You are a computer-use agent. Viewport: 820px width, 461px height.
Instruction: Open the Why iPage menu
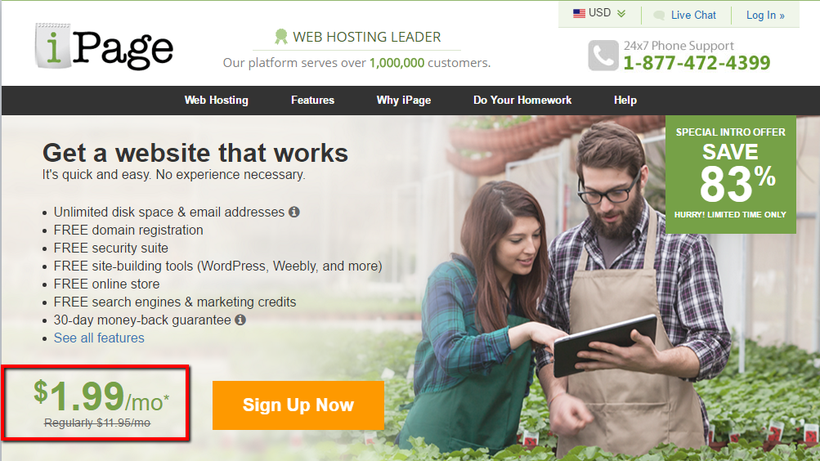pyautogui.click(x=403, y=100)
